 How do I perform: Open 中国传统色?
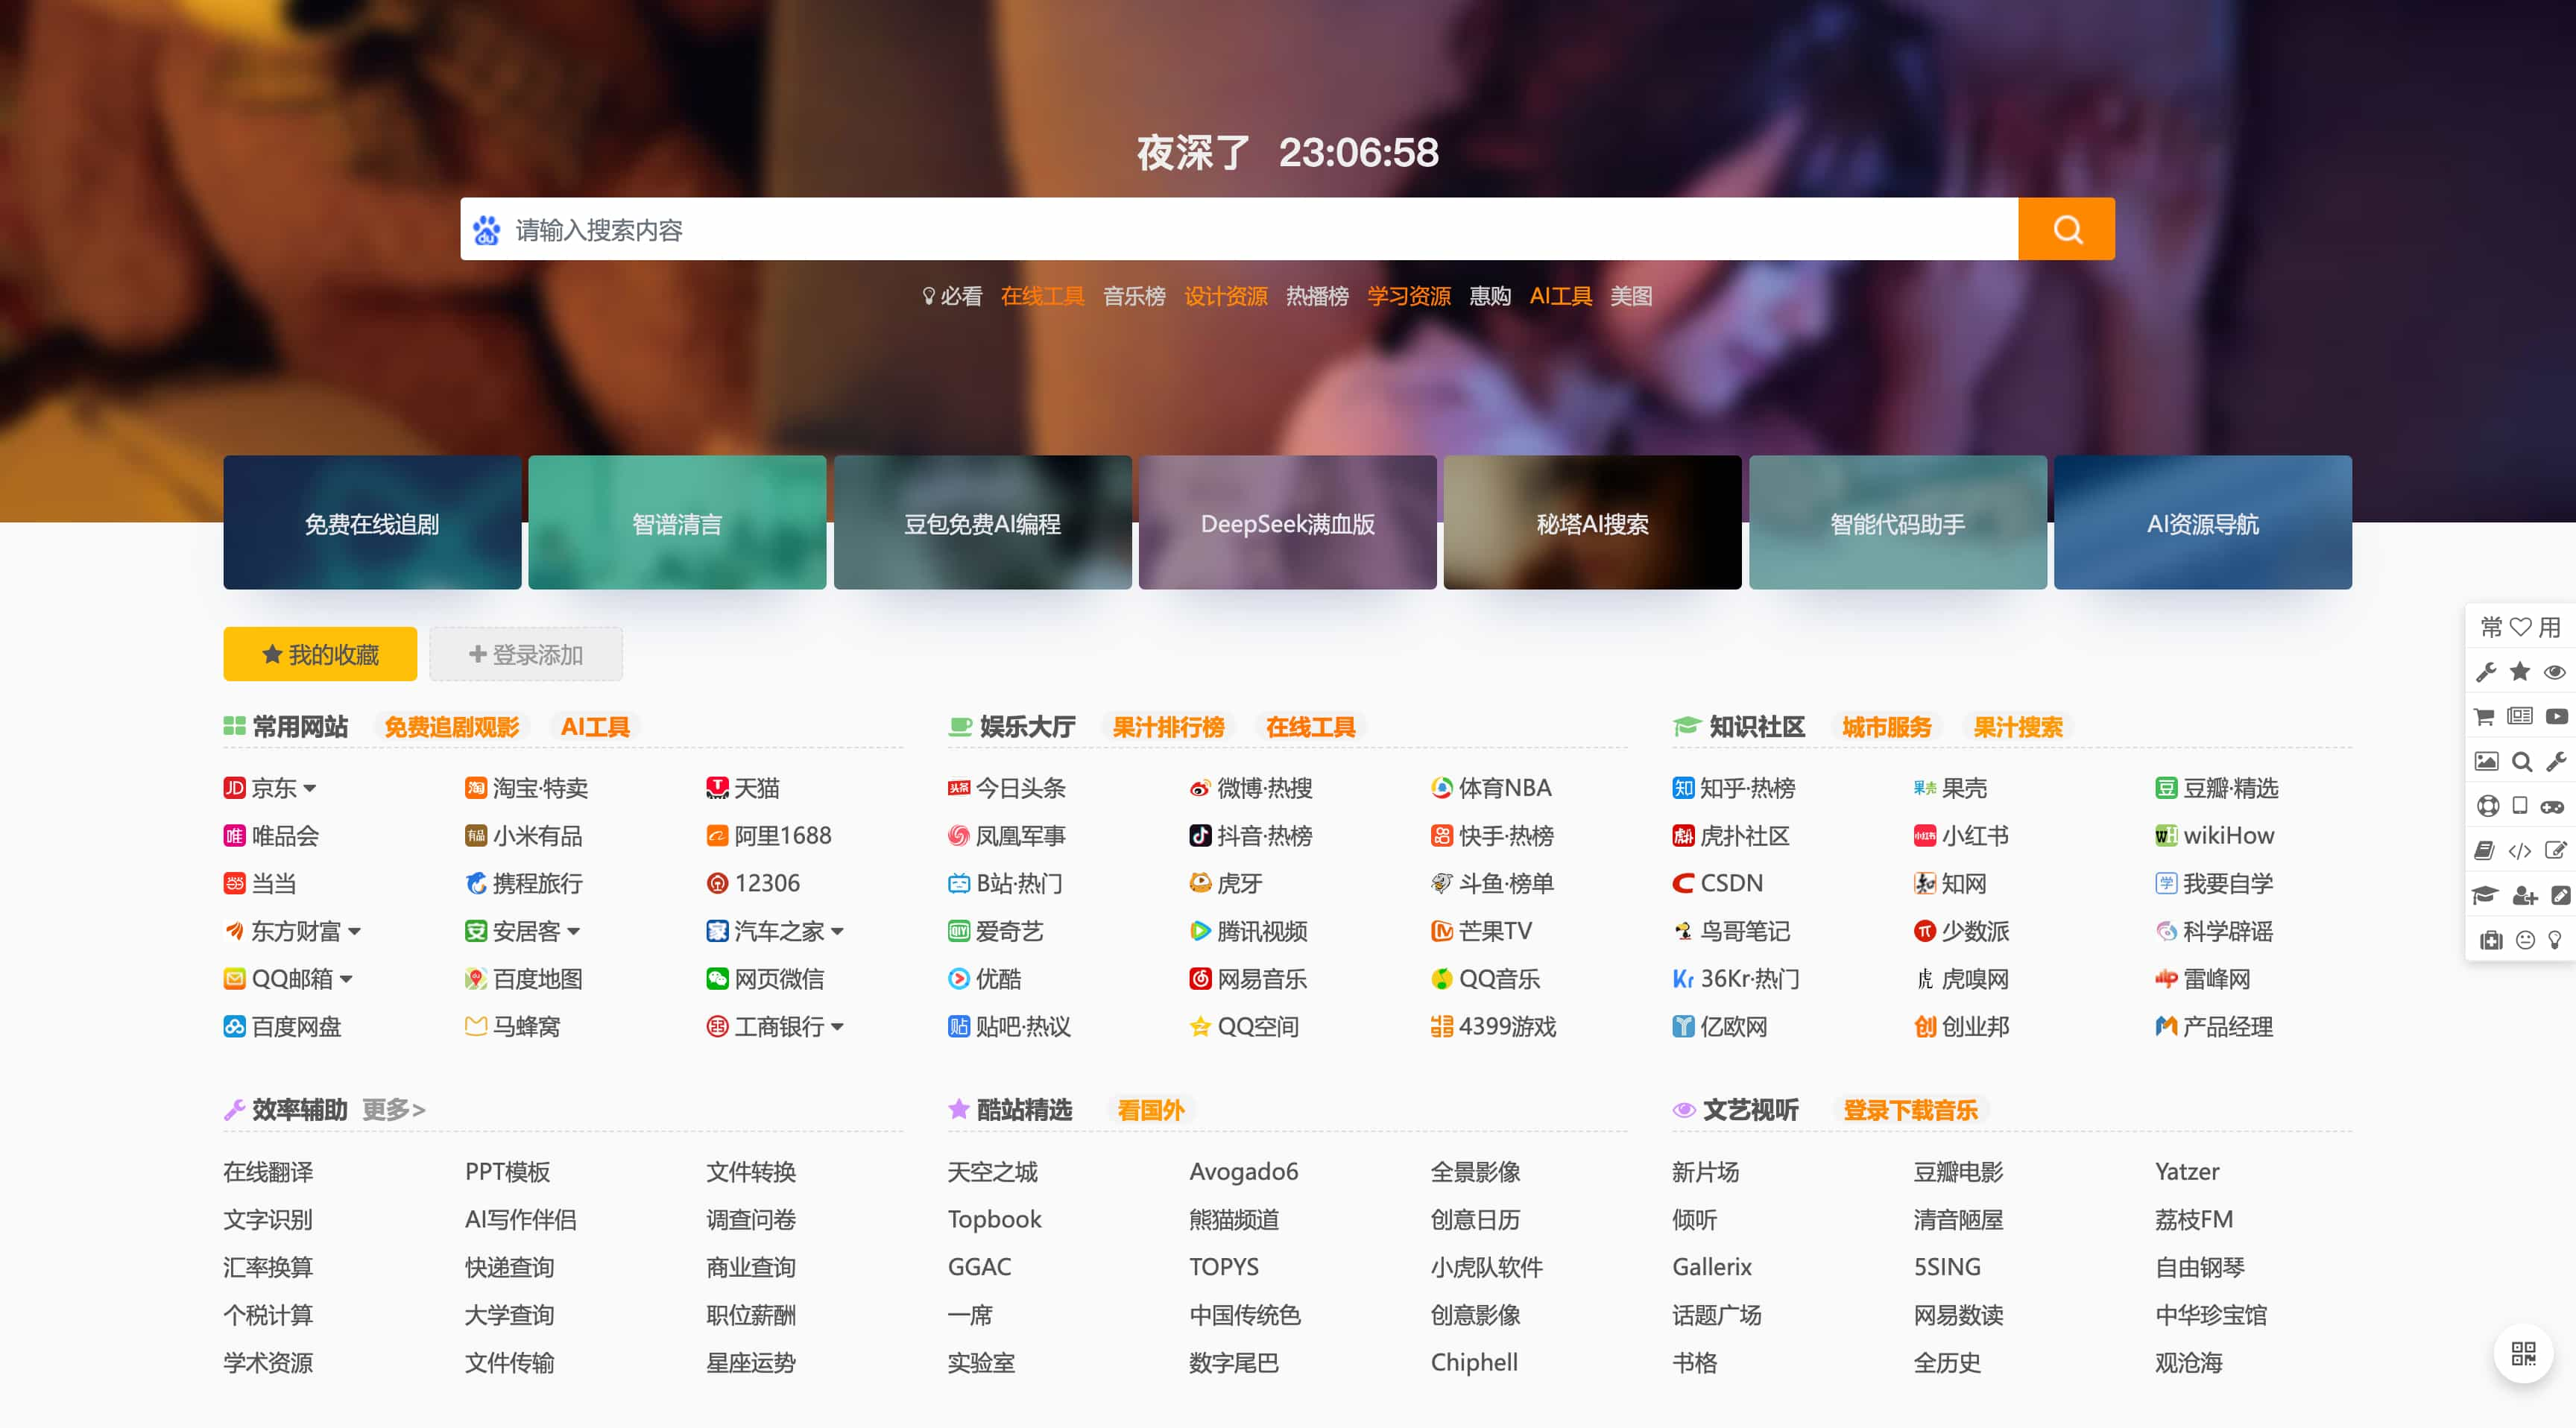tap(1245, 1315)
